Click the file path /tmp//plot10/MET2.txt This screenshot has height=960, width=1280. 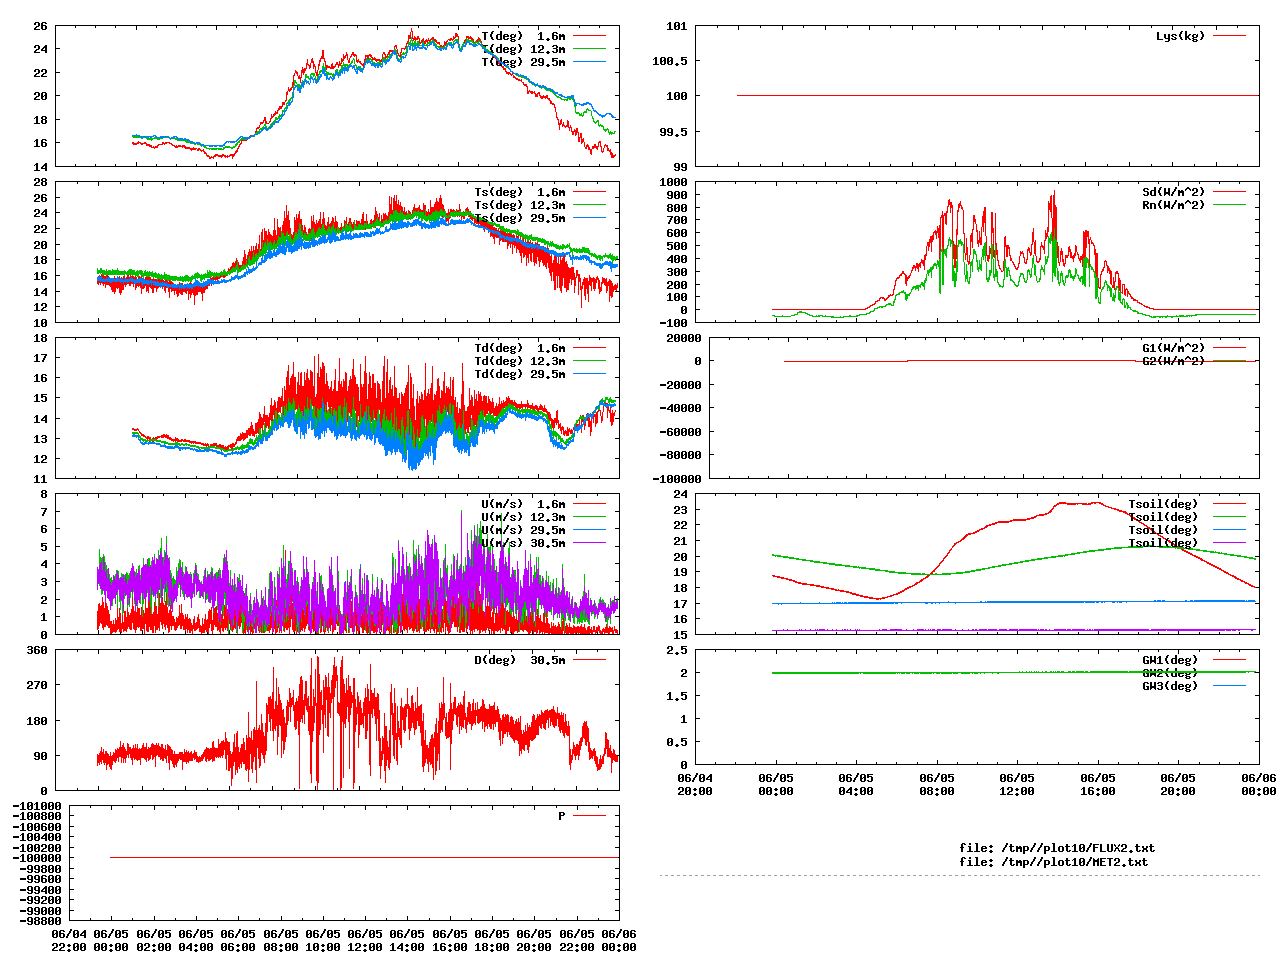[x=1075, y=861]
